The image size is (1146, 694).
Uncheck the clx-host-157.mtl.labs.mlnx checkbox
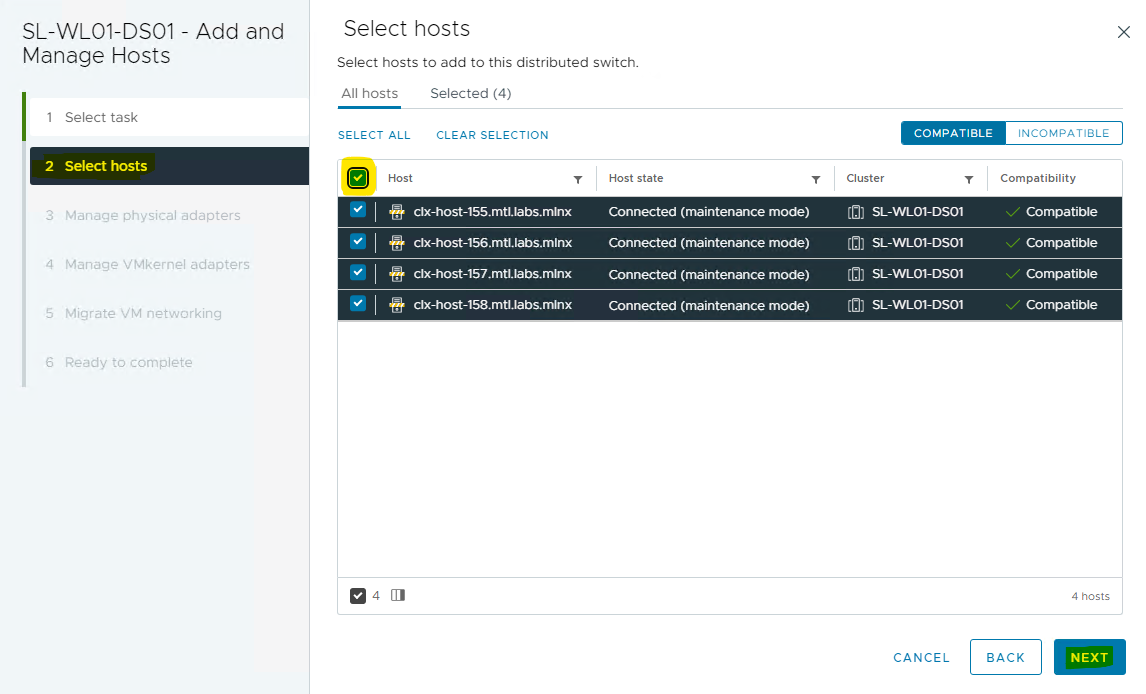tap(357, 272)
